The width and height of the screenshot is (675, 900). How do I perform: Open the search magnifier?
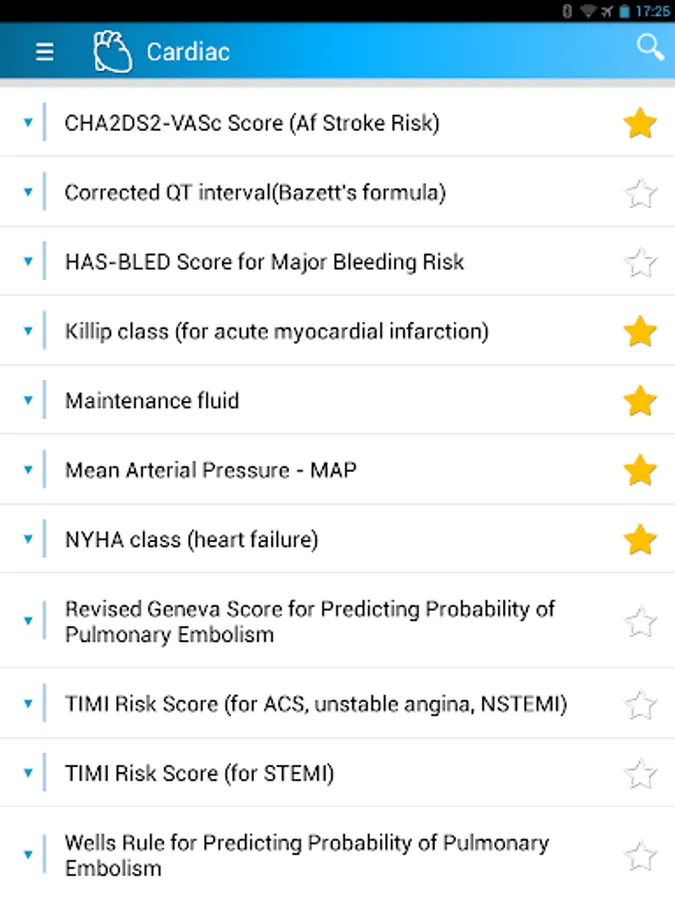[650, 47]
